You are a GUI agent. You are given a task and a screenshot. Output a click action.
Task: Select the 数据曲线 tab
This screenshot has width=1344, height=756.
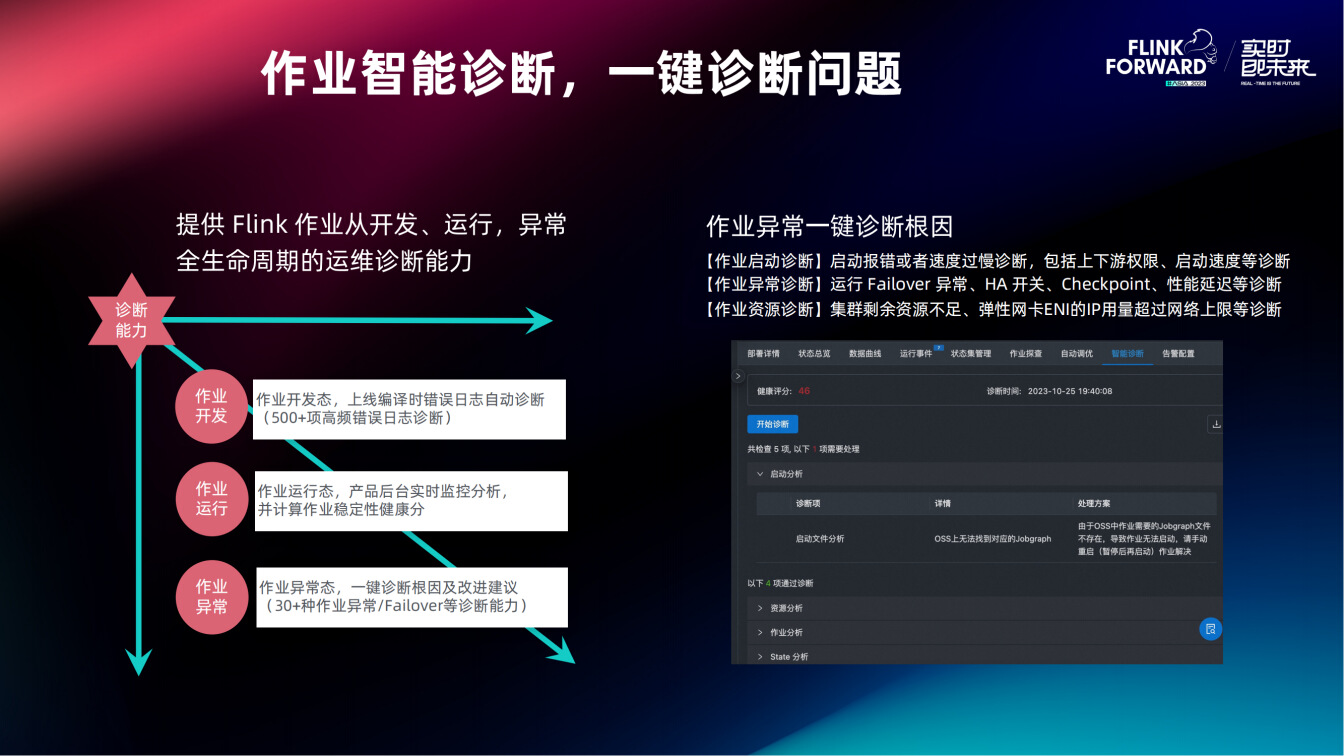(x=865, y=354)
